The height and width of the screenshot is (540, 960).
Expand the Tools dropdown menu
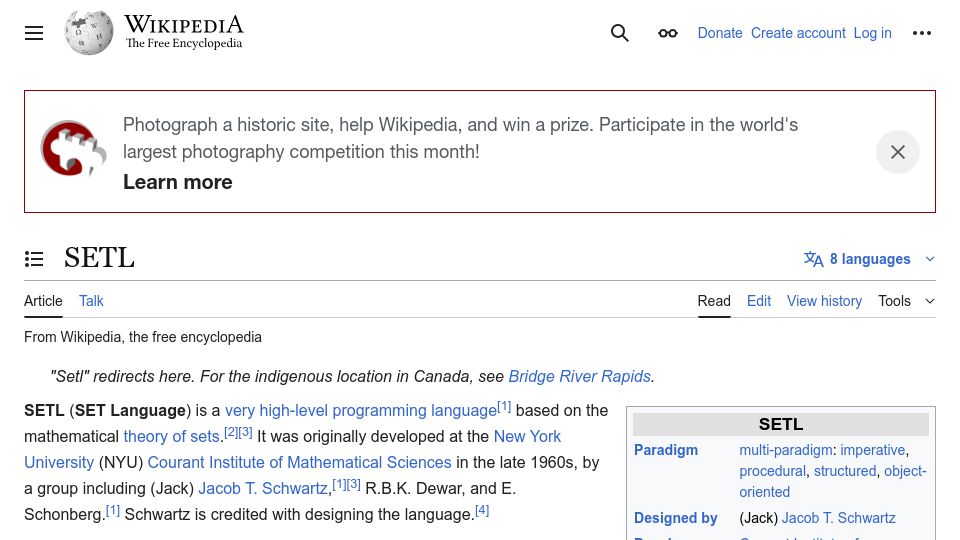tap(906, 301)
